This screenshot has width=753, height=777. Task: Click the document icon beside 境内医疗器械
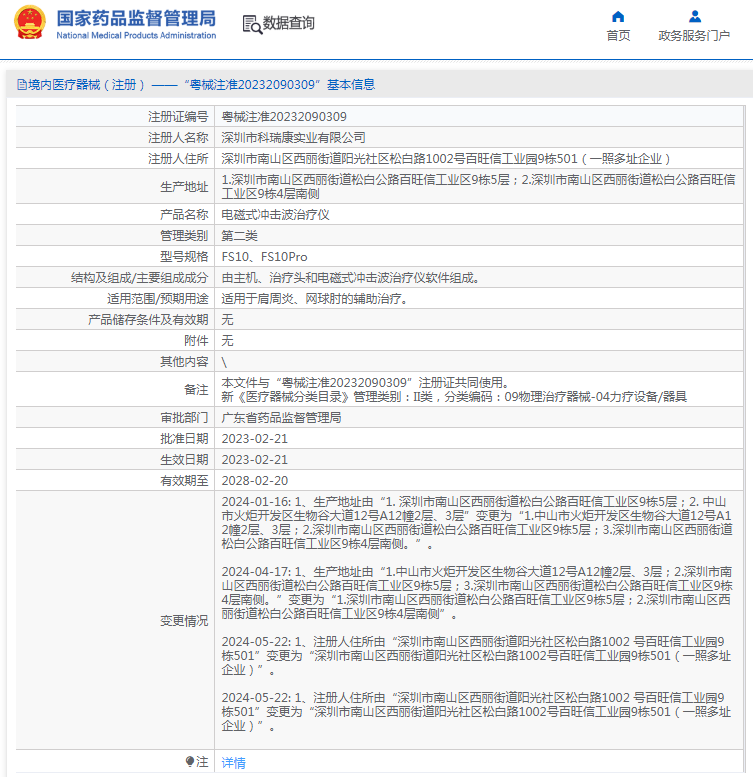tap(22, 85)
